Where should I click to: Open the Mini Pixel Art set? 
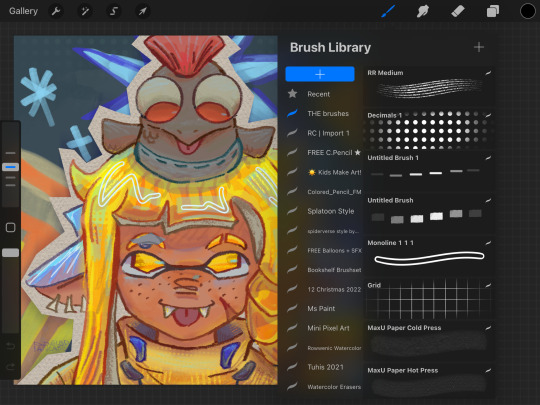coord(324,328)
